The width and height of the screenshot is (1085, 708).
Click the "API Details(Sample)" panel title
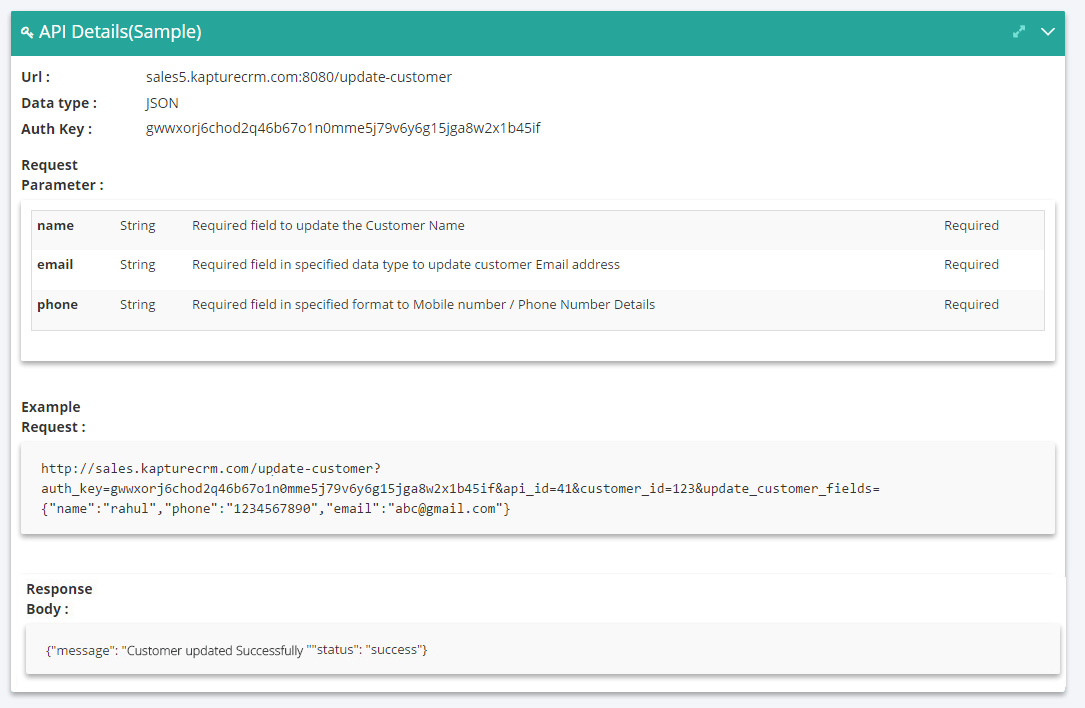(120, 32)
